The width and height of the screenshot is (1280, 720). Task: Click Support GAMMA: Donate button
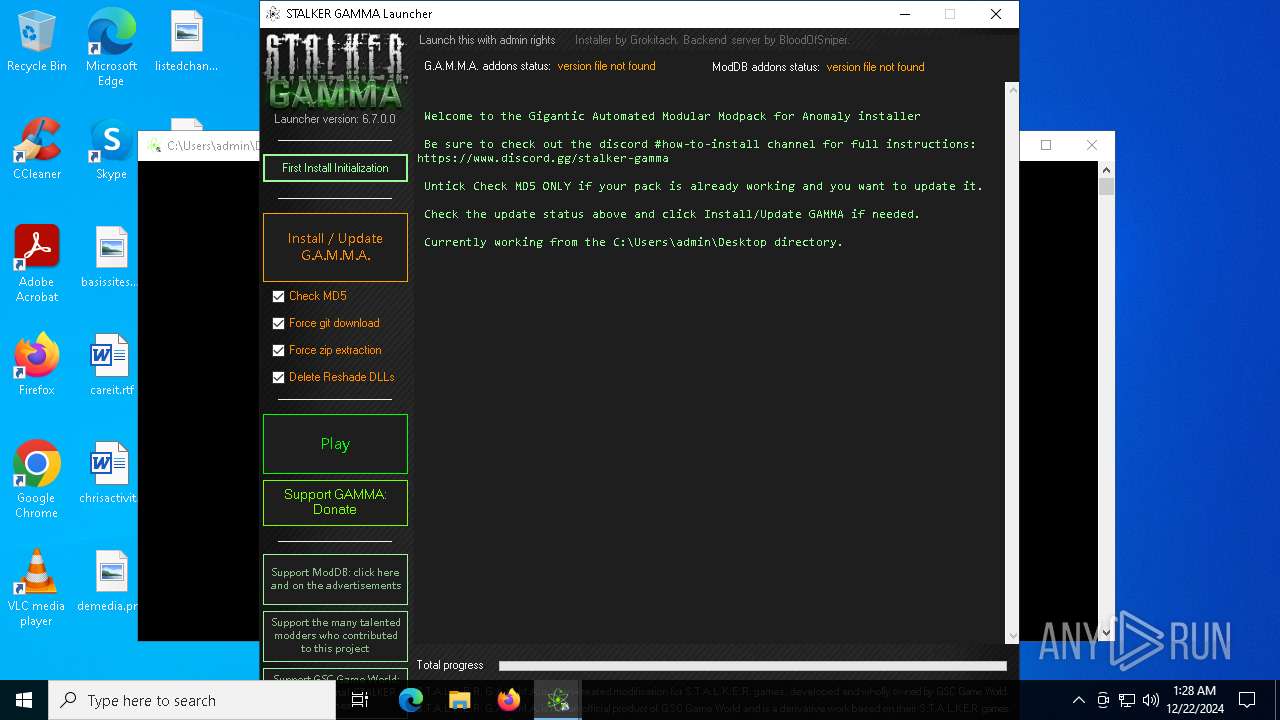coord(335,502)
